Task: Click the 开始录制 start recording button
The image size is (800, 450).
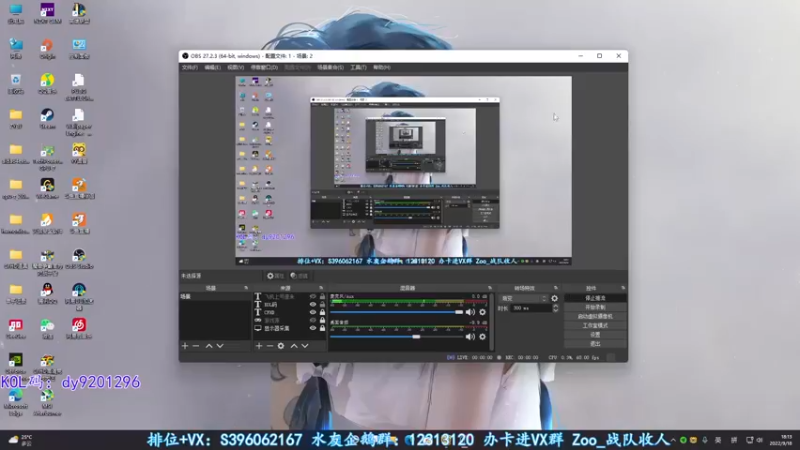Action: (595, 307)
